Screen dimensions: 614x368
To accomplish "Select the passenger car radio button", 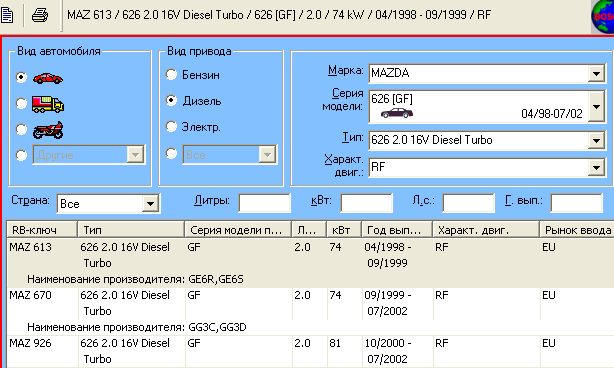I will pos(21,77).
